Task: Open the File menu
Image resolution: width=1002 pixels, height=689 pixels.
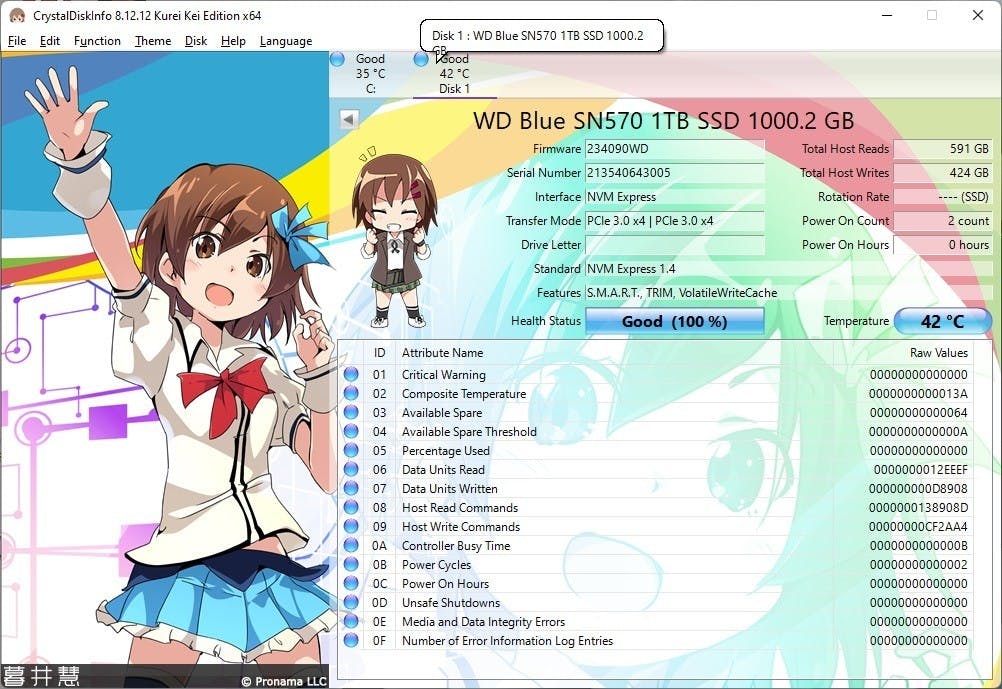Action: (x=17, y=41)
